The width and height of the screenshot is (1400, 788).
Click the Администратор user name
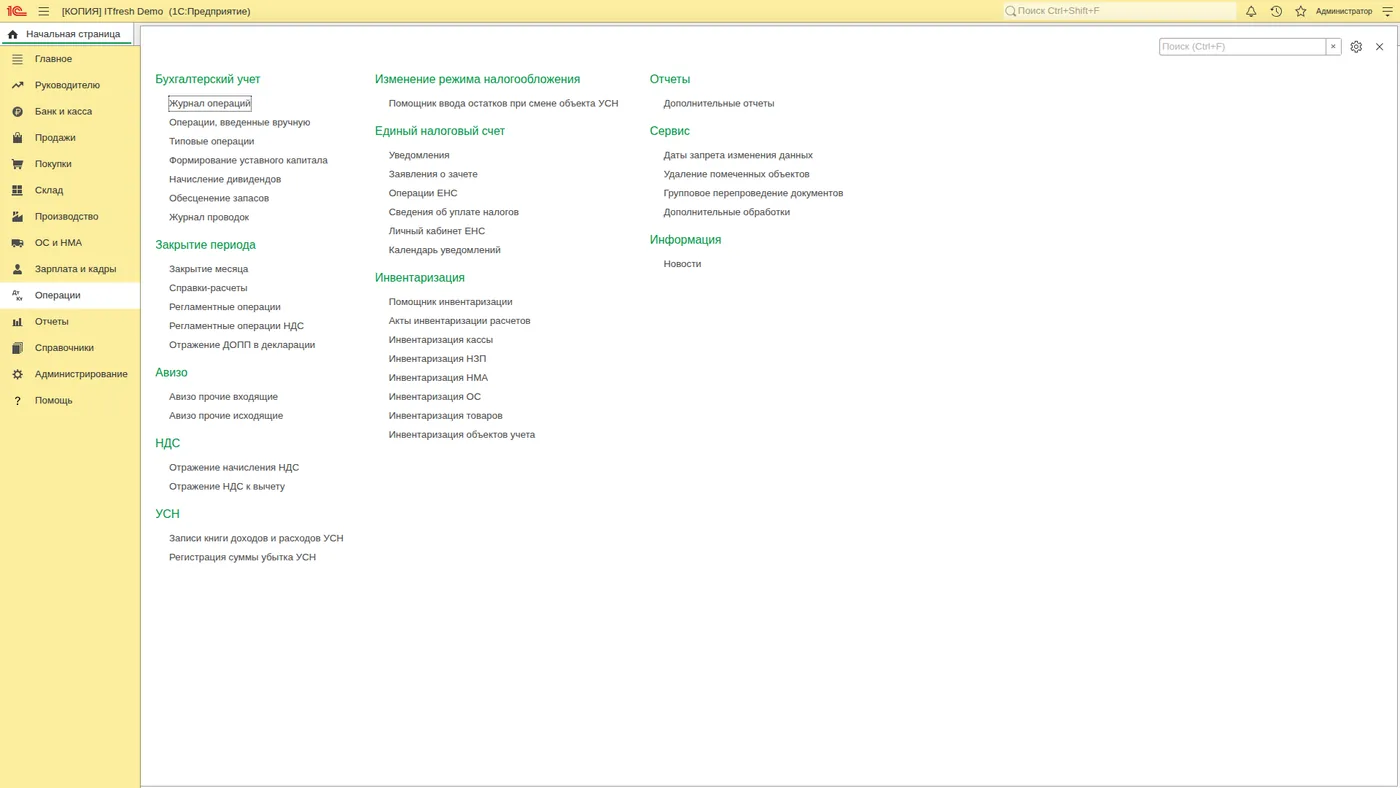[1344, 11]
